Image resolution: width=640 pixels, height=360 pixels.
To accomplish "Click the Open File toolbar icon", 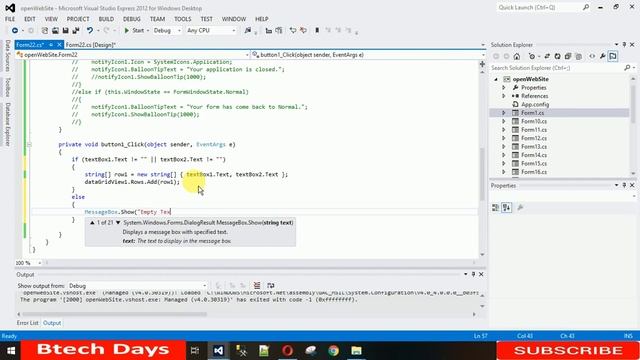I will [x=55, y=31].
